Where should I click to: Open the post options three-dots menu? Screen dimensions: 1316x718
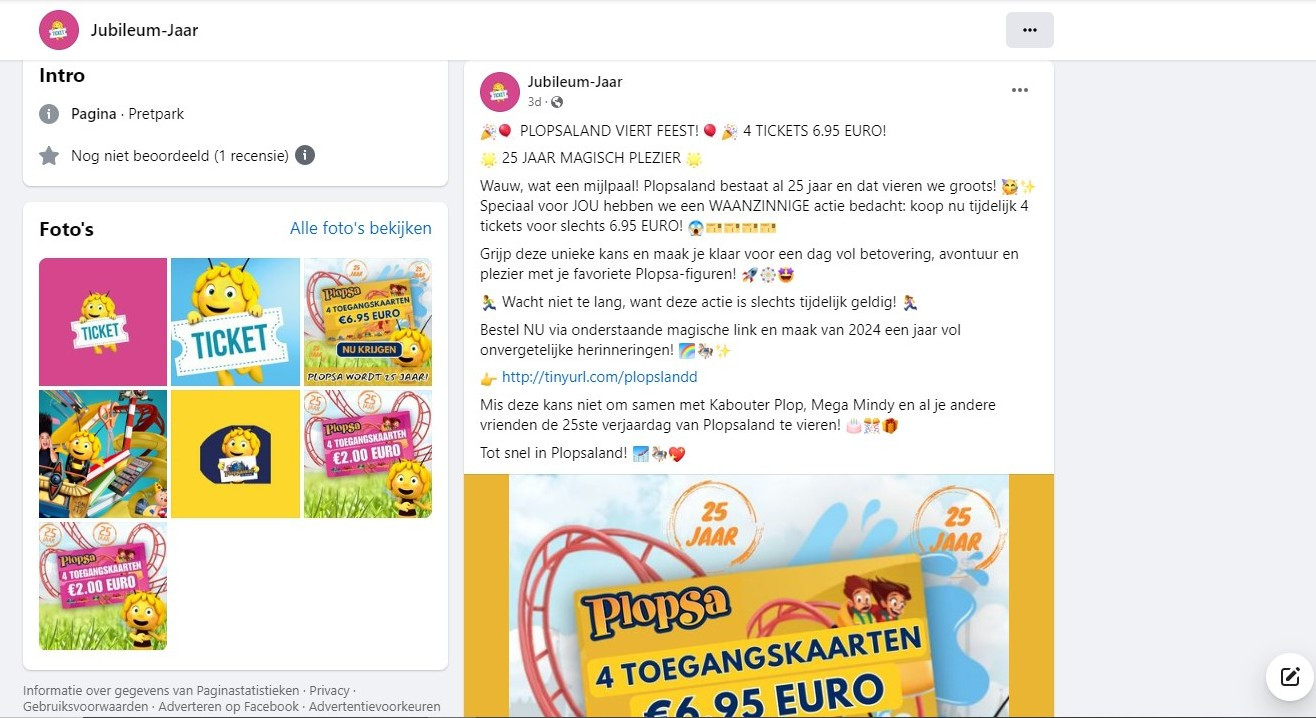point(1019,90)
